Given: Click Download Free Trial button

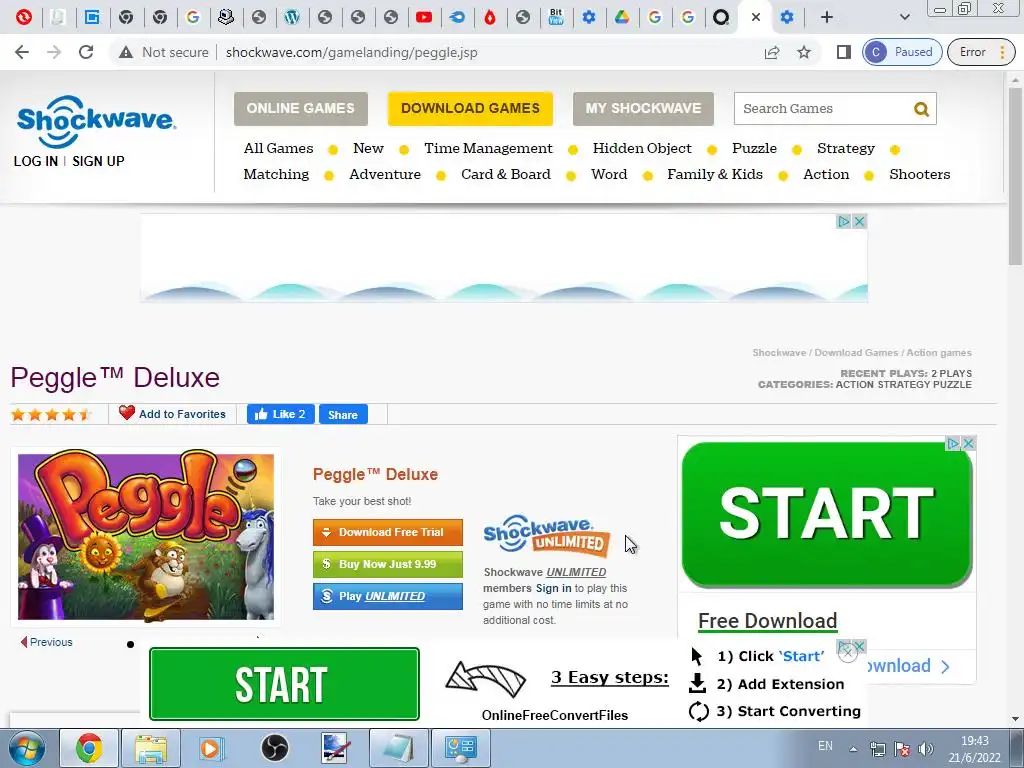Looking at the screenshot, I should click(x=387, y=532).
